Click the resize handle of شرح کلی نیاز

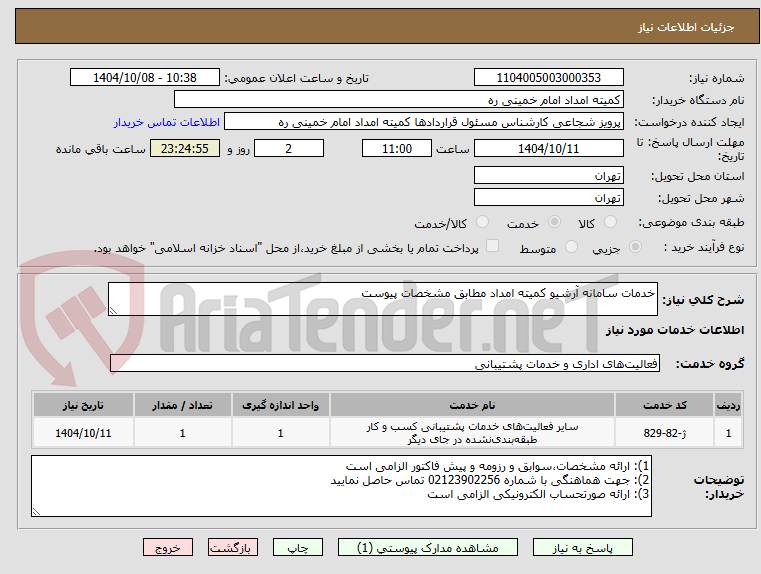click(x=113, y=311)
